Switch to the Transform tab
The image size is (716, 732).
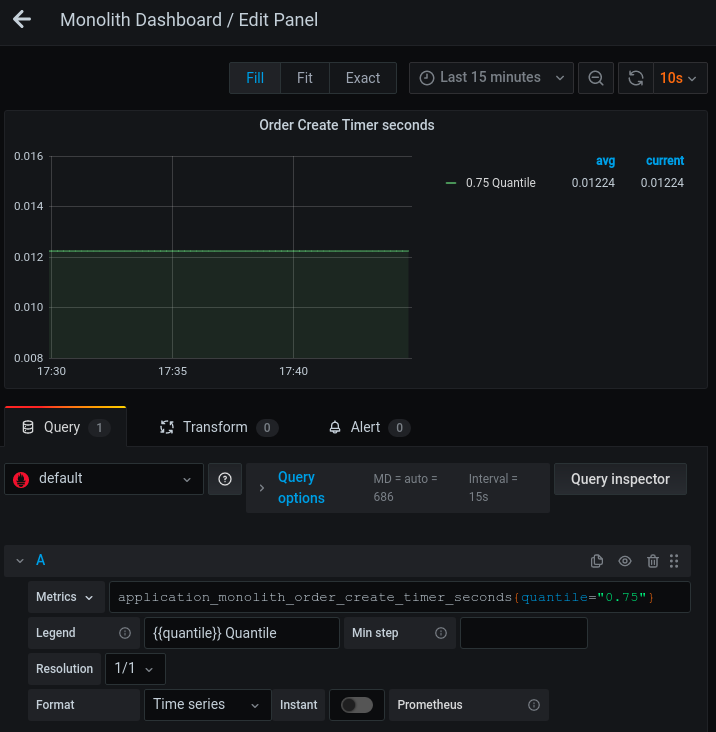[x=218, y=427]
